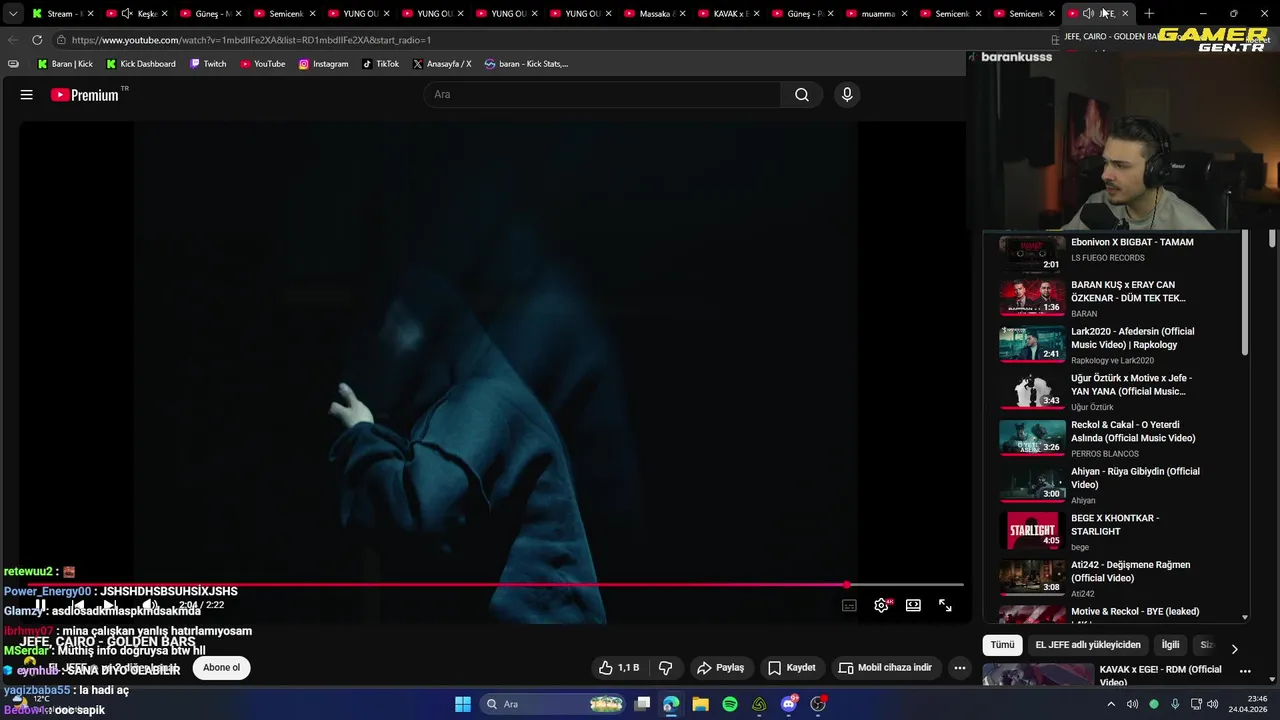Switch to the KAVAK x E browser tab
The height and width of the screenshot is (720, 1280).
(x=729, y=14)
